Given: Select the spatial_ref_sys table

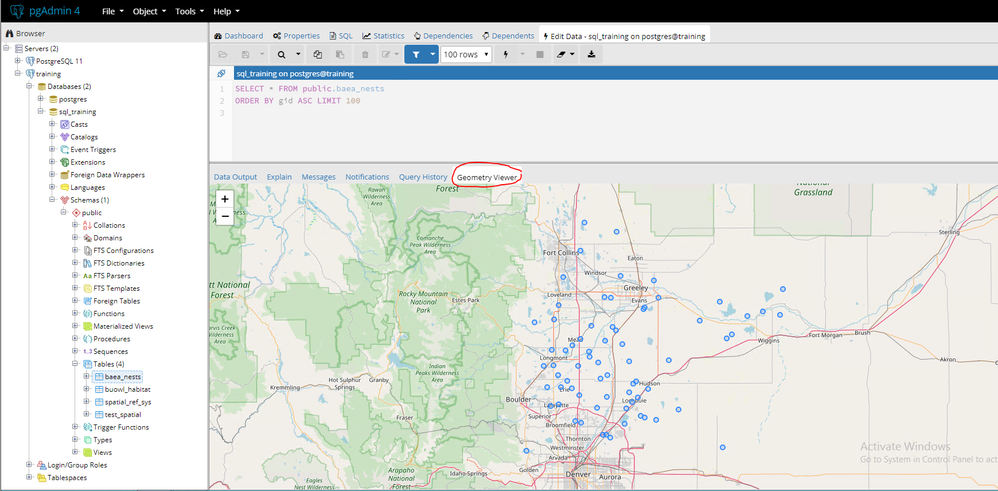Looking at the screenshot, I should pyautogui.click(x=128, y=402).
